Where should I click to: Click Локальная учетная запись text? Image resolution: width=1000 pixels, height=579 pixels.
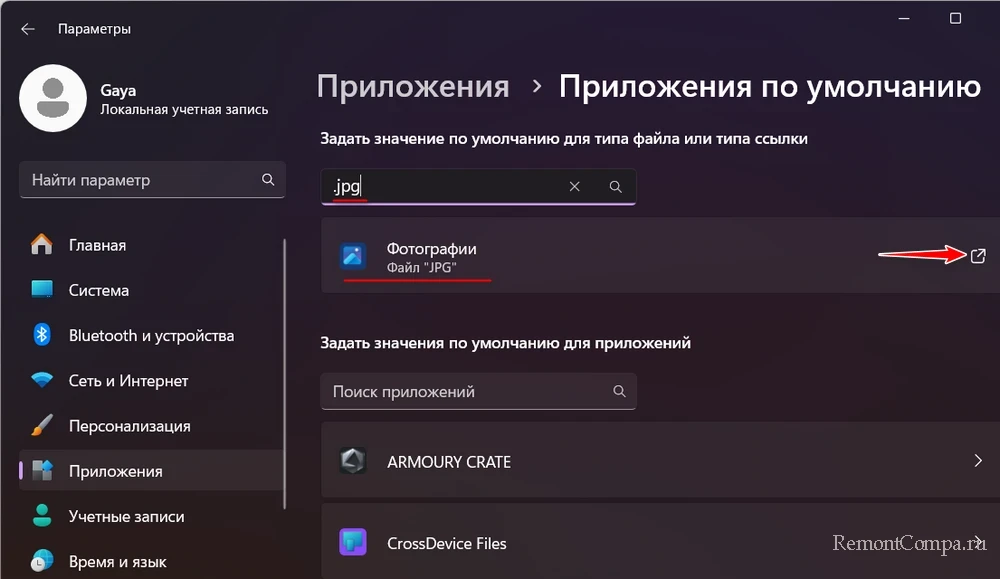[184, 110]
